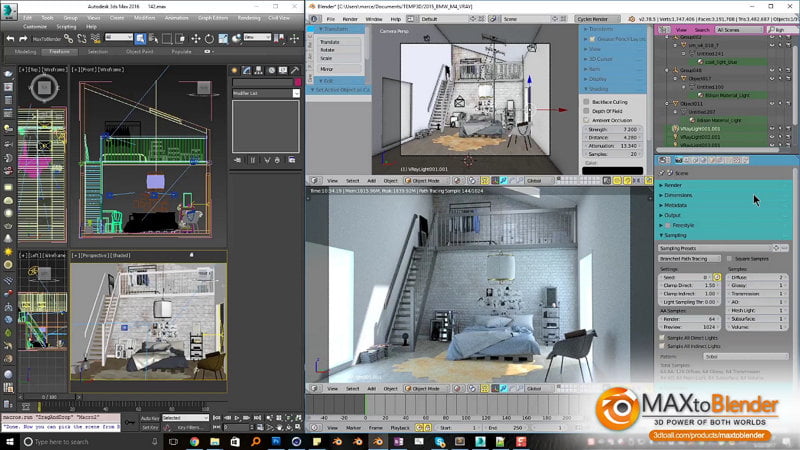This screenshot has height=450, width=800.
Task: Click the 3ds Max undo arrow
Action: 10,39
